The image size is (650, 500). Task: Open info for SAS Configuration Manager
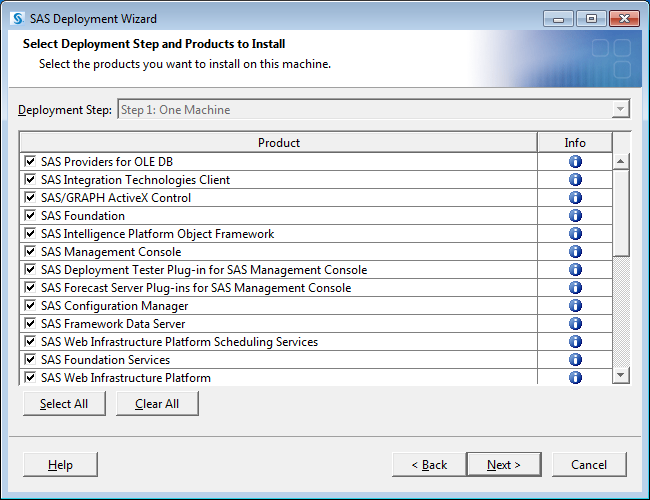[575, 306]
